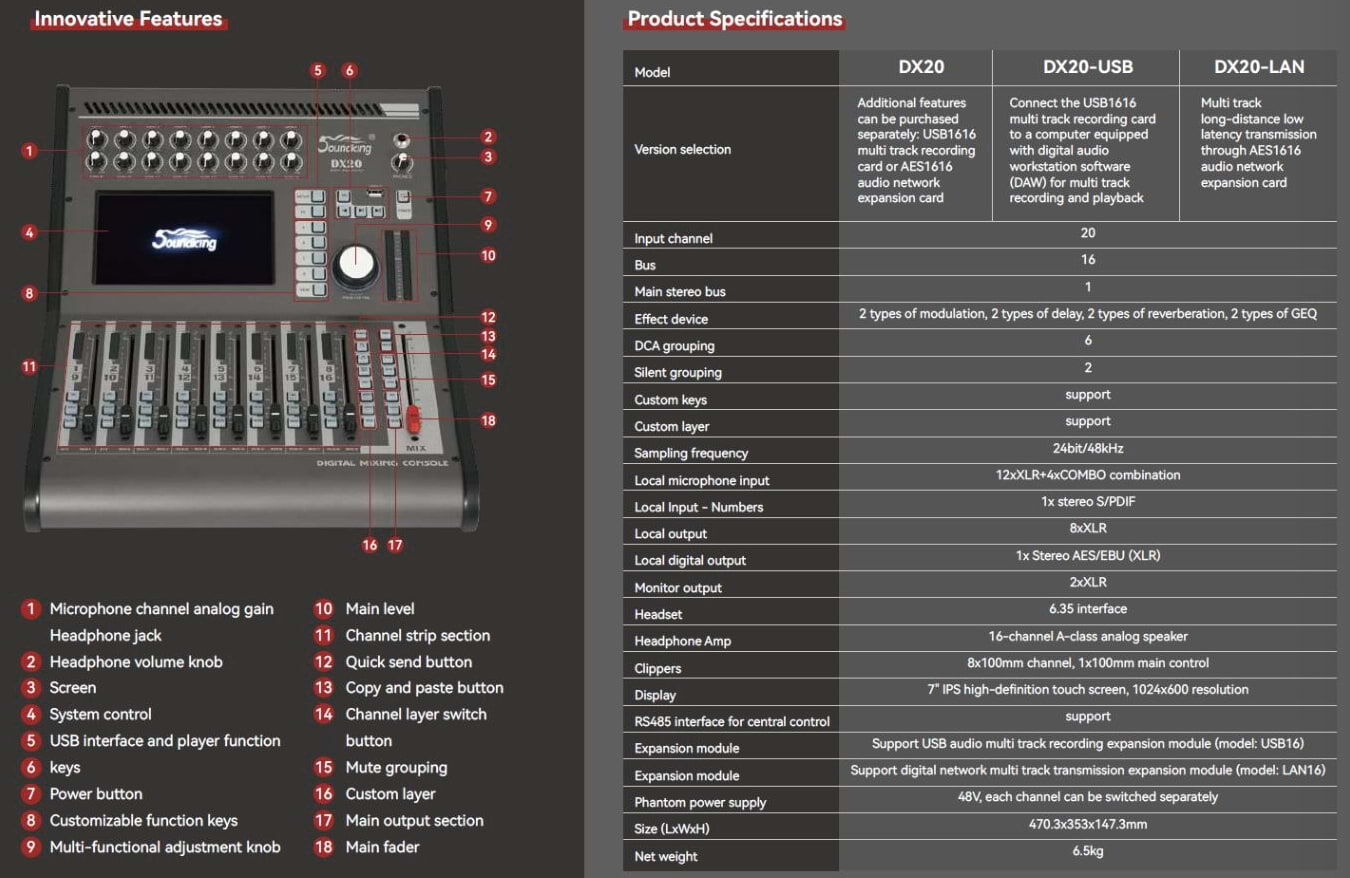Select callout marker 18 next to red fader
The height and width of the screenshot is (878, 1350).
tap(488, 420)
